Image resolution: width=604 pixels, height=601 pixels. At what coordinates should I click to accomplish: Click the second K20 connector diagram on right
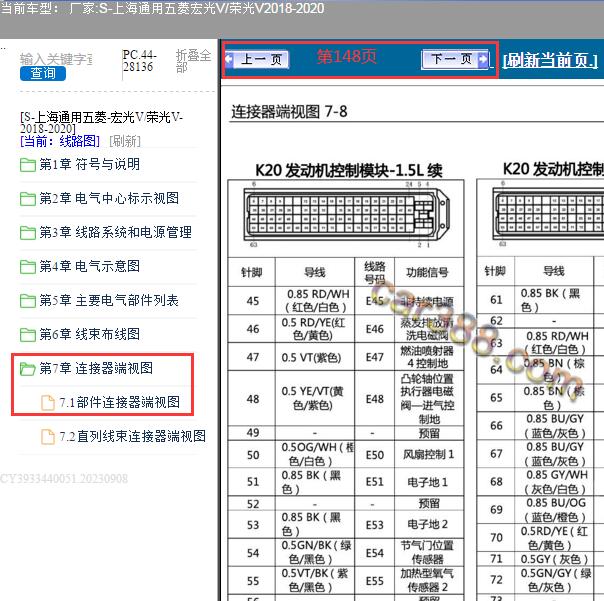coord(548,214)
